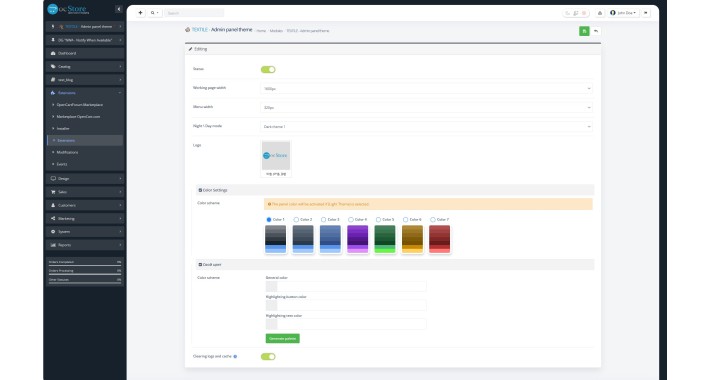This screenshot has height=380, width=710.
Task: Select the Color 1 radio button
Action: click(269, 220)
